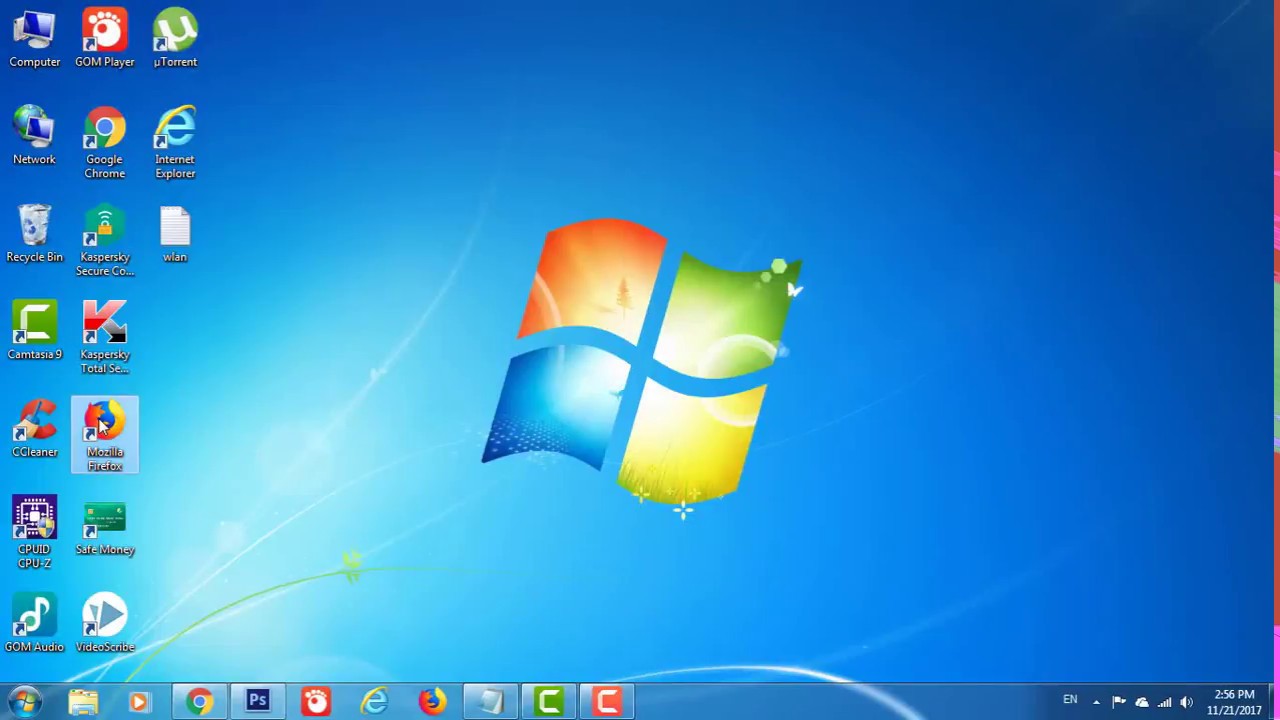Switch to green Camtasia taskbar button

pos(548,702)
